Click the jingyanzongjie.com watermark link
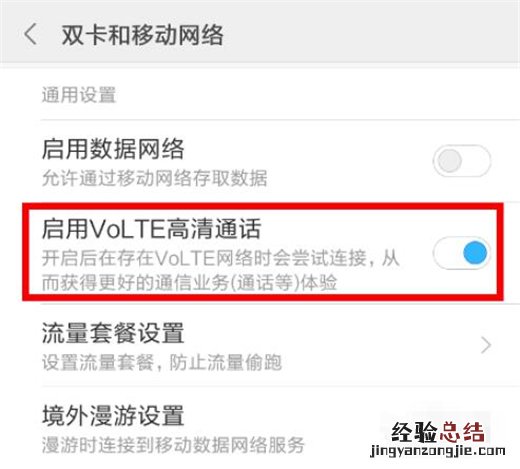Image resolution: width=520 pixels, height=469 pixels. coord(438,451)
